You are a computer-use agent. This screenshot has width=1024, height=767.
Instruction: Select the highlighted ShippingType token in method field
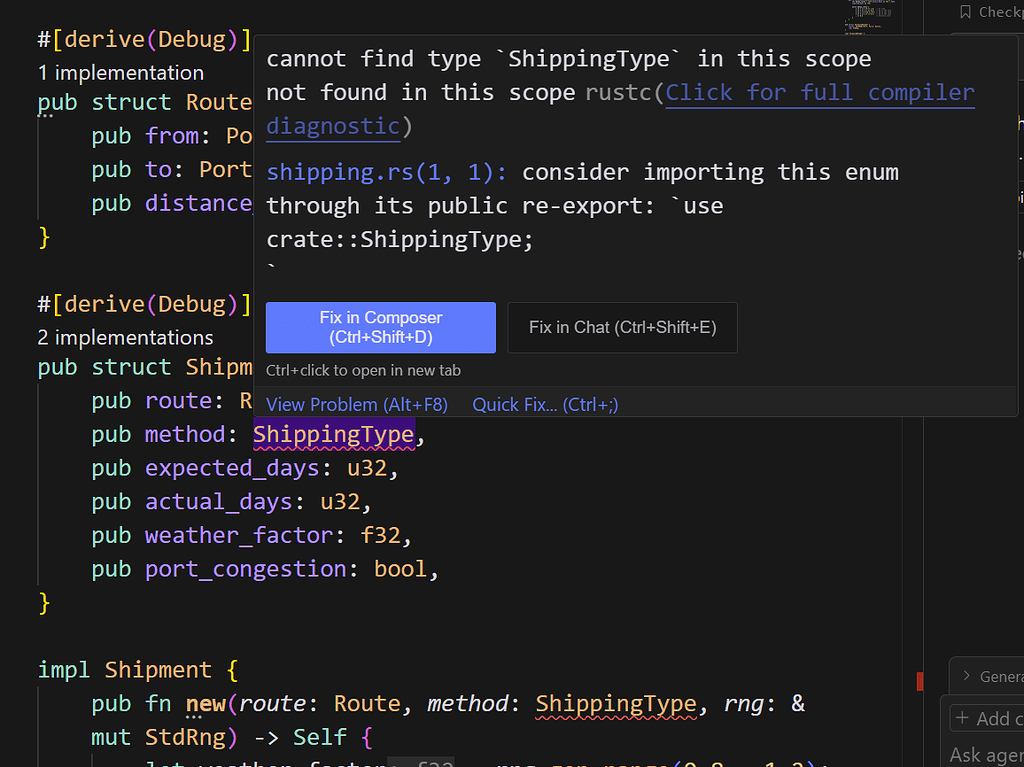[x=333, y=434]
